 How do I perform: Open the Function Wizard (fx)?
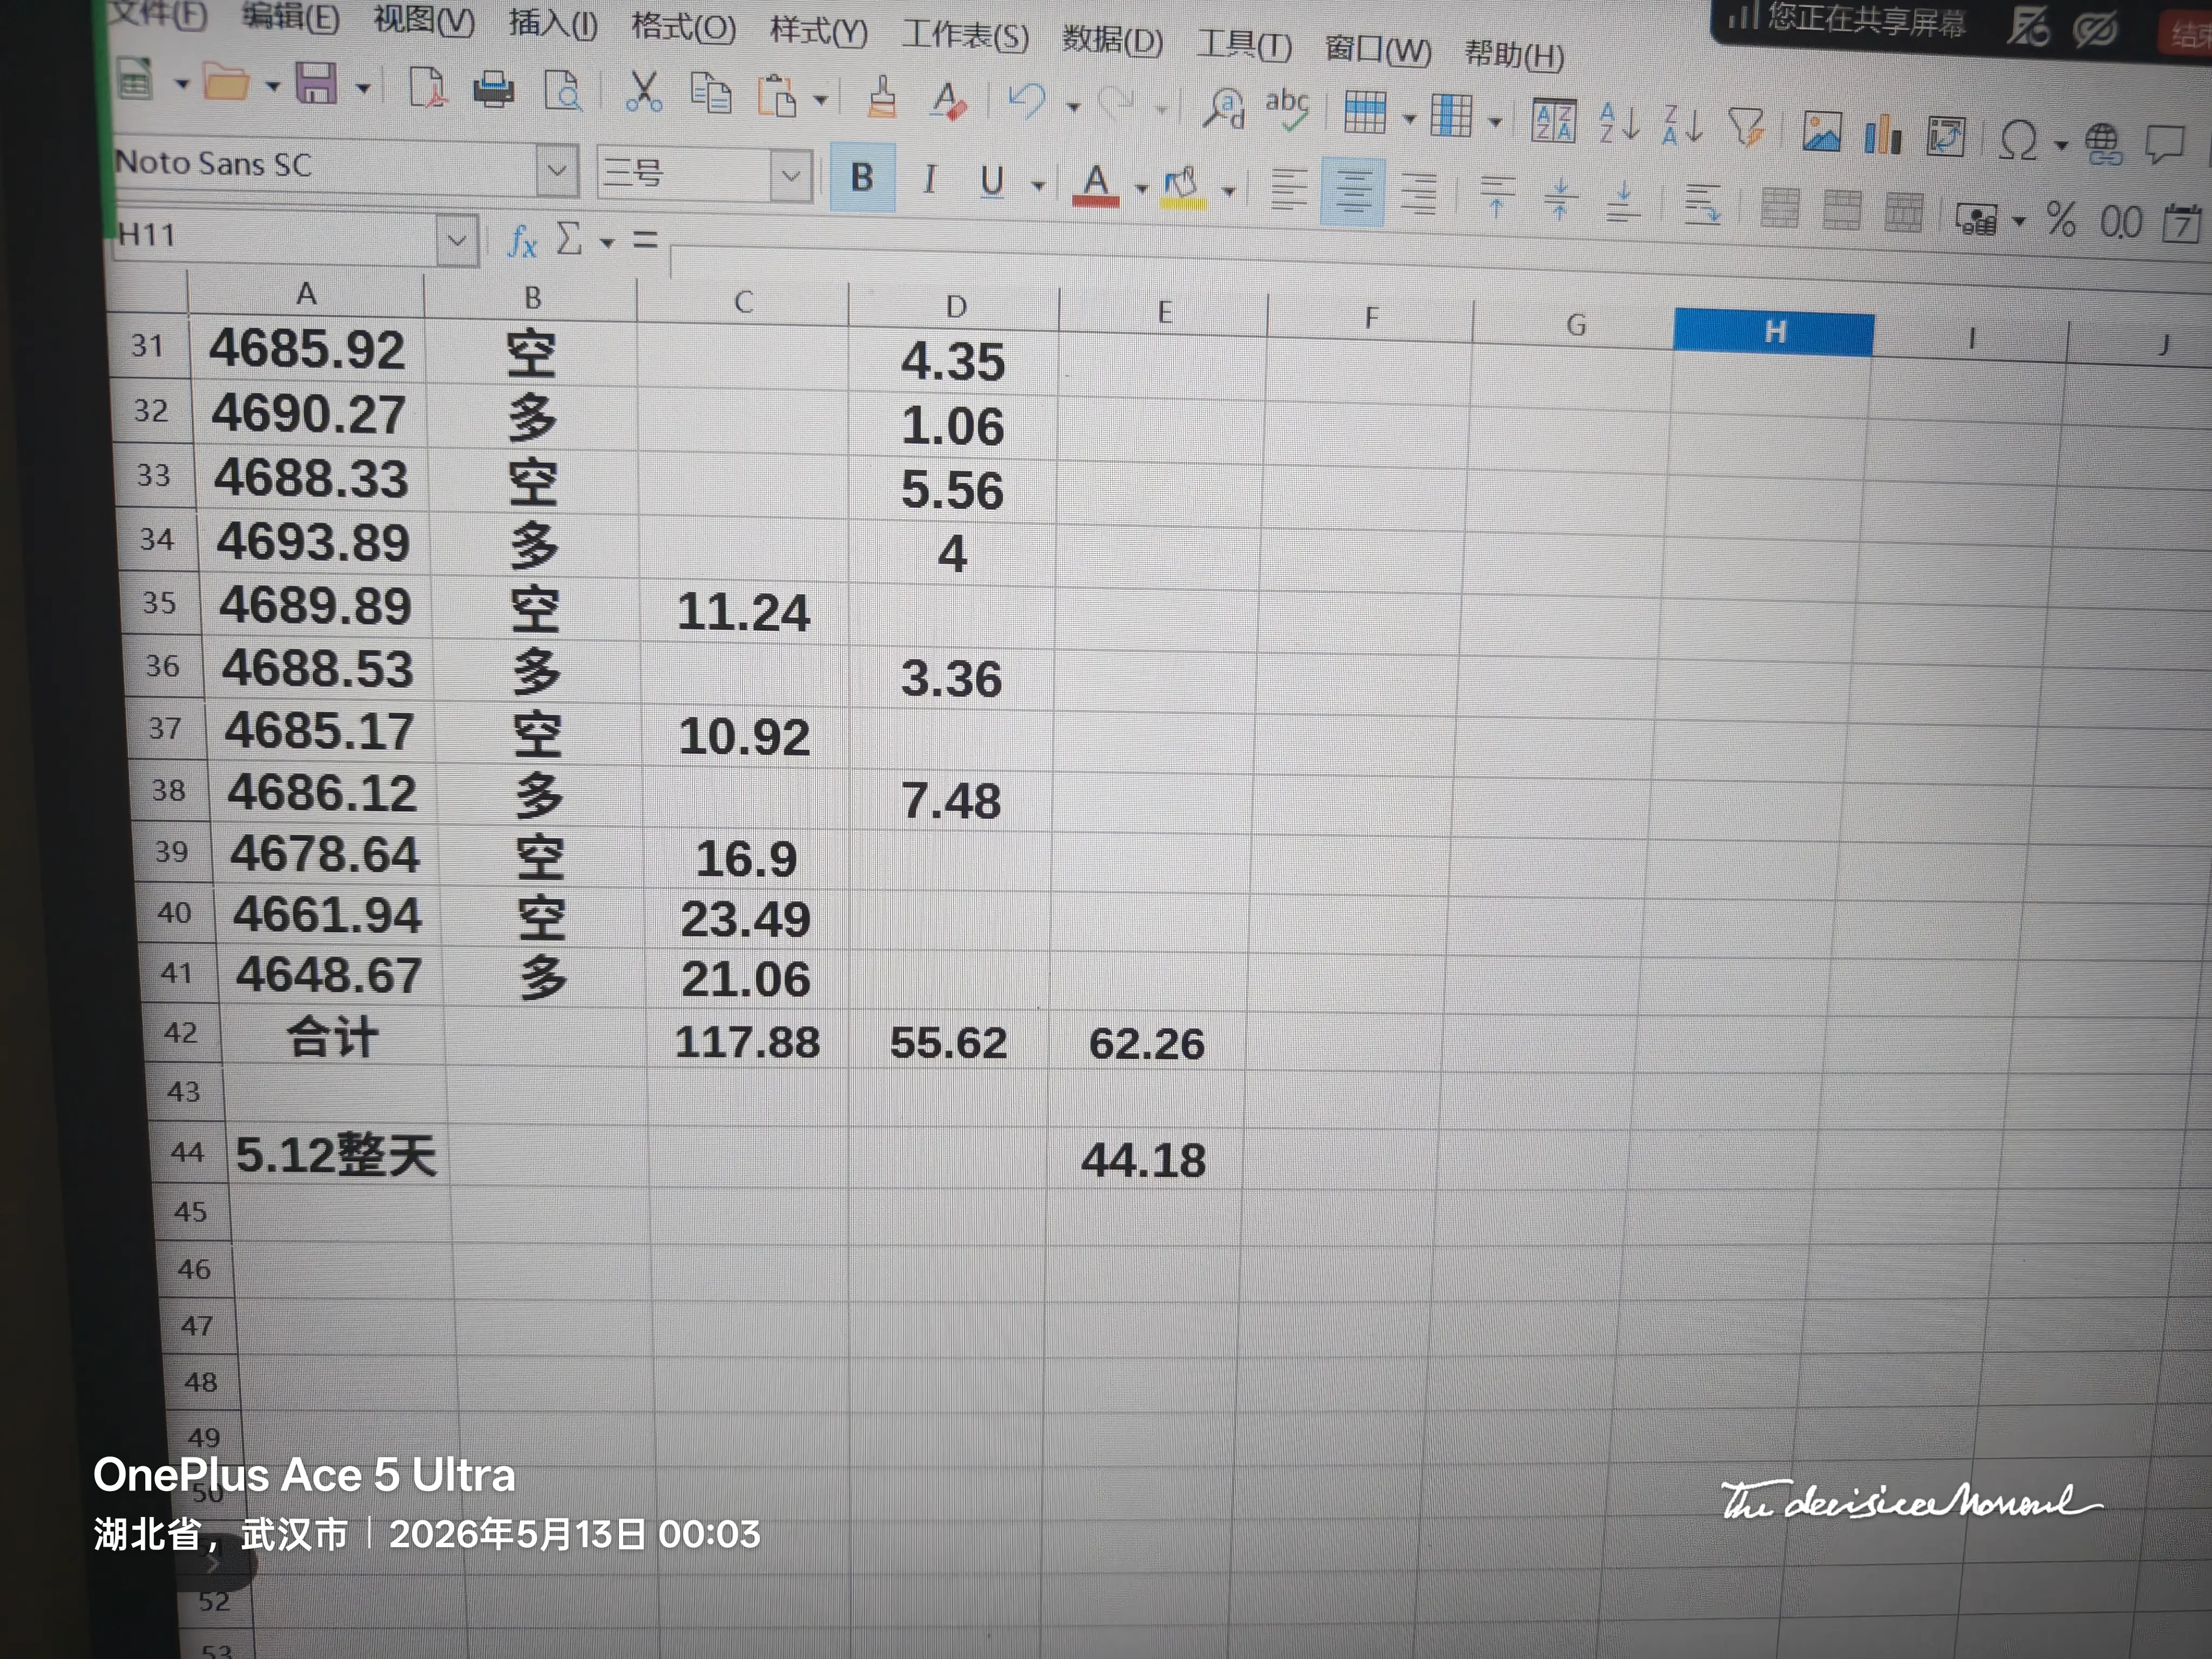522,241
